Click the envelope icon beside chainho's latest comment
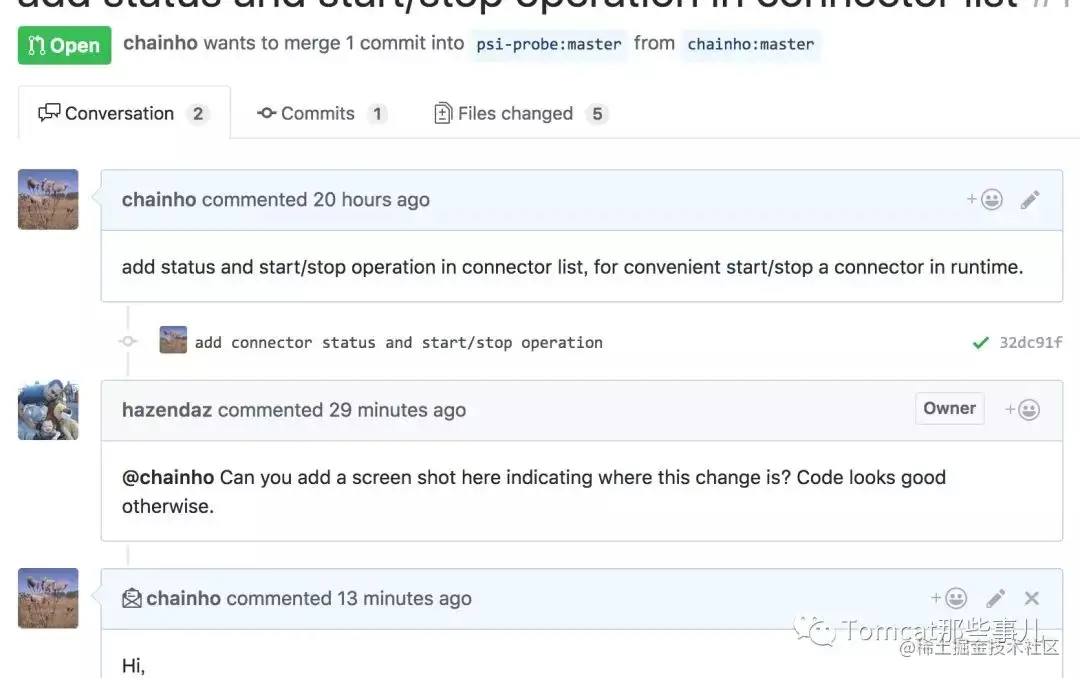This screenshot has width=1080, height=678. [x=132, y=598]
